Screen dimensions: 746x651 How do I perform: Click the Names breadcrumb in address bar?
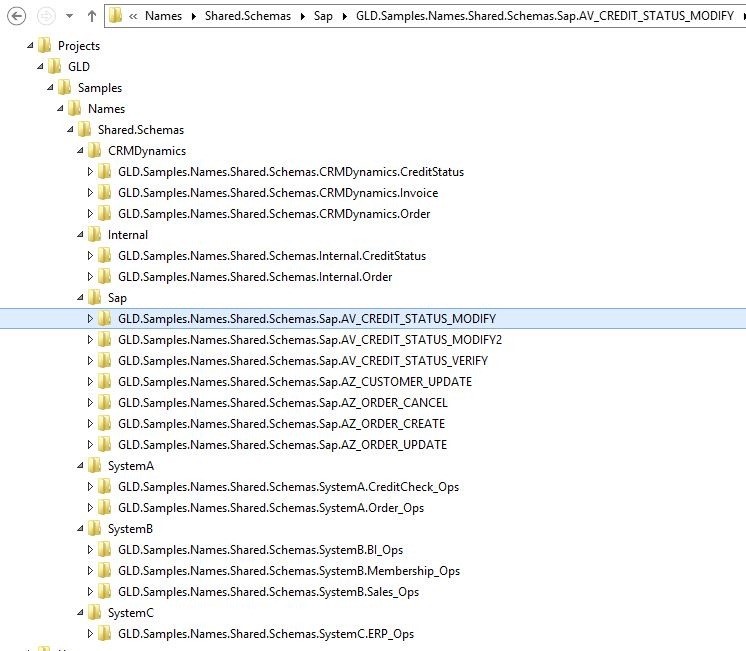tap(163, 16)
